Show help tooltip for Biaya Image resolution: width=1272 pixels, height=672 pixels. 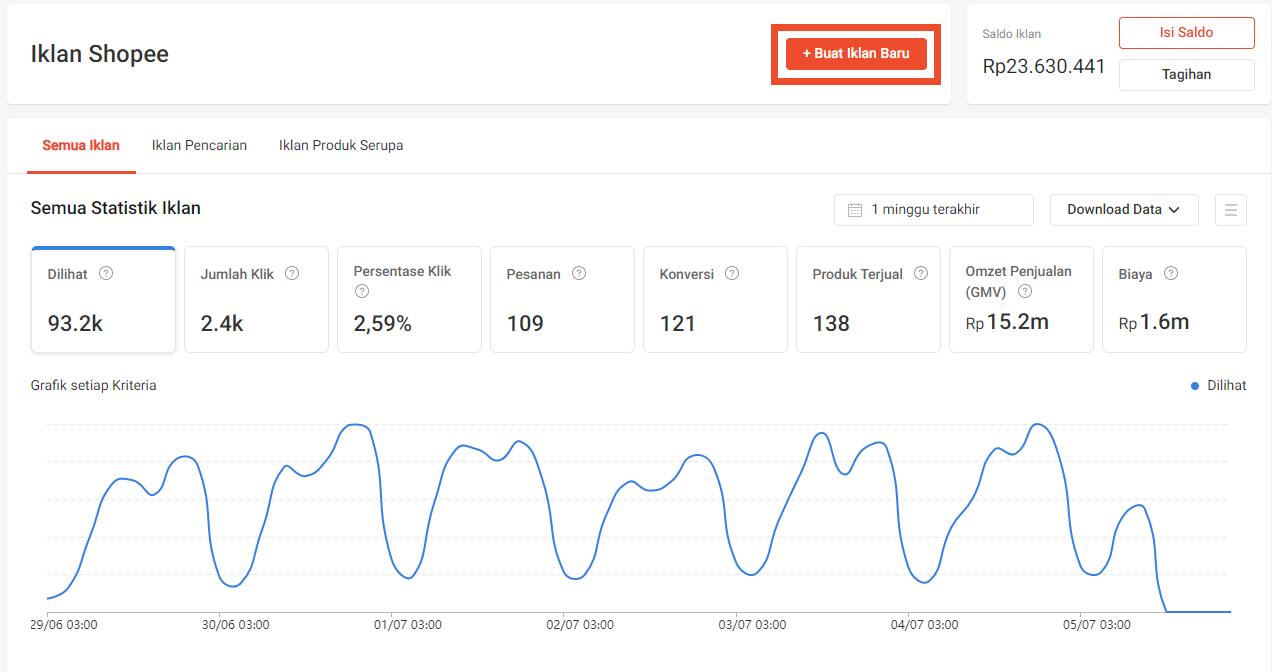tap(1171, 273)
